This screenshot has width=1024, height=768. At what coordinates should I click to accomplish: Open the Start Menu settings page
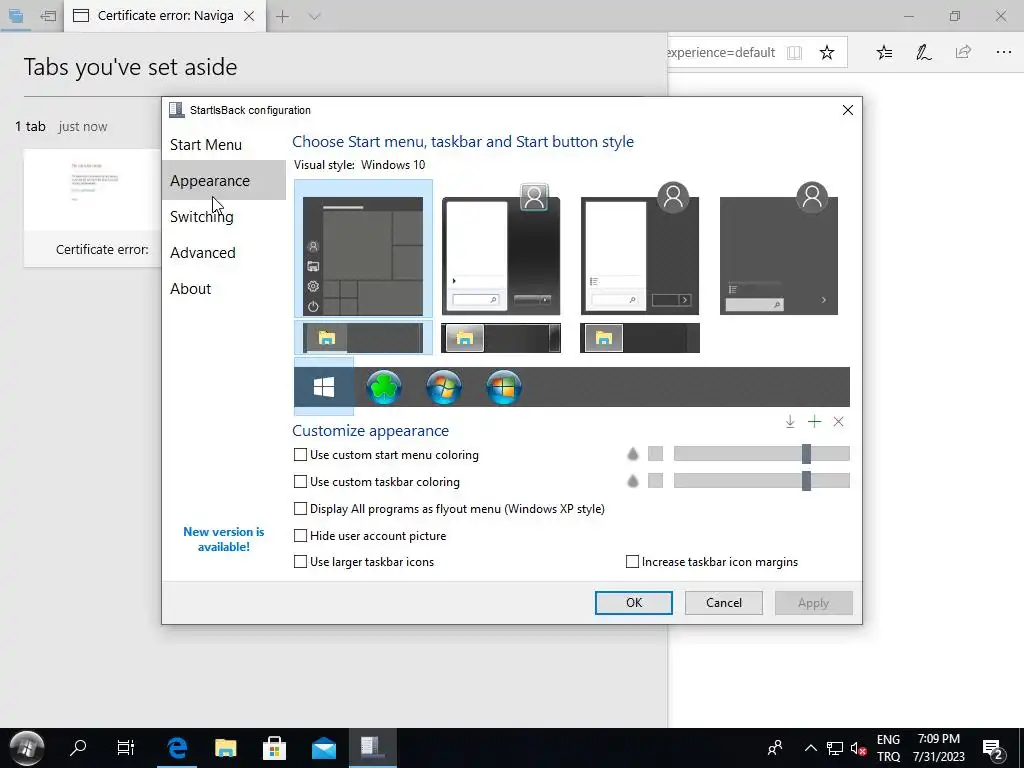point(224,144)
